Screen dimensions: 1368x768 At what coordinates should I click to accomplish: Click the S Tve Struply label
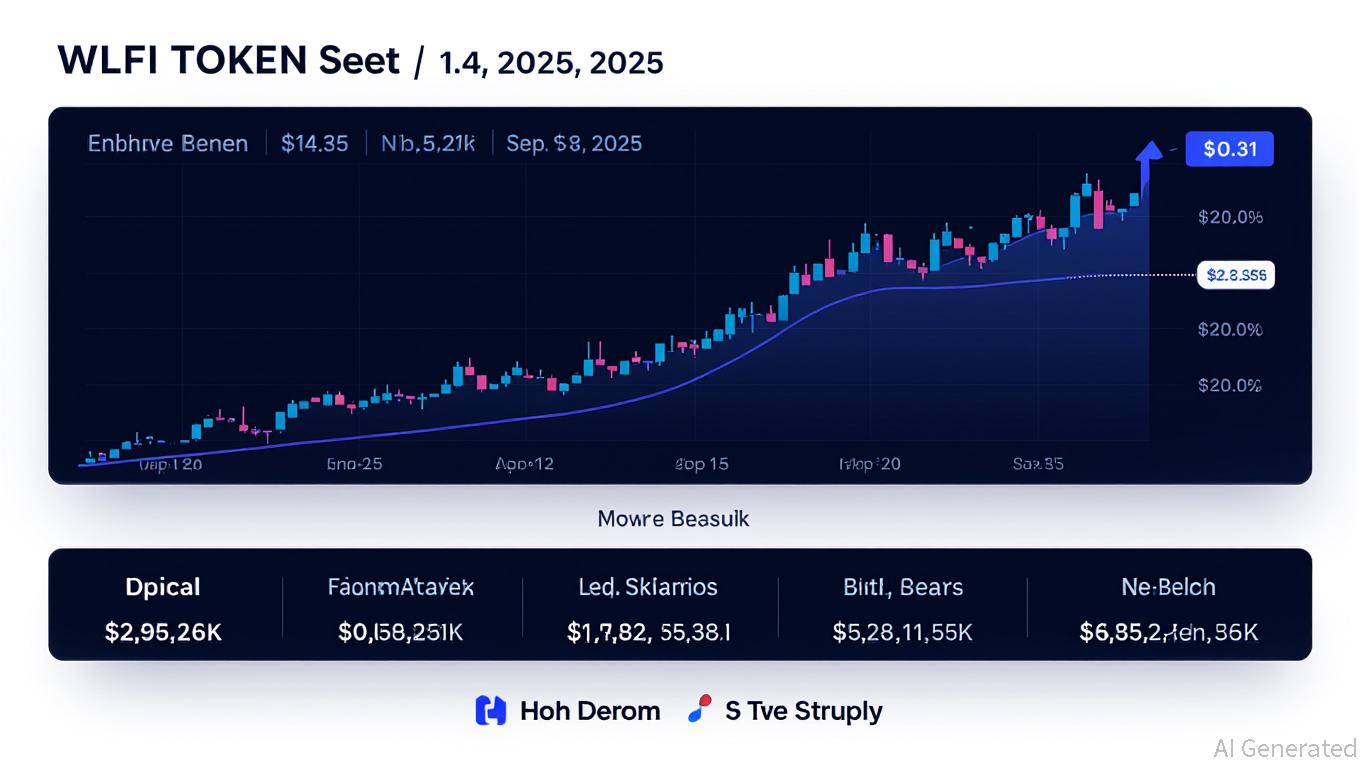click(803, 711)
